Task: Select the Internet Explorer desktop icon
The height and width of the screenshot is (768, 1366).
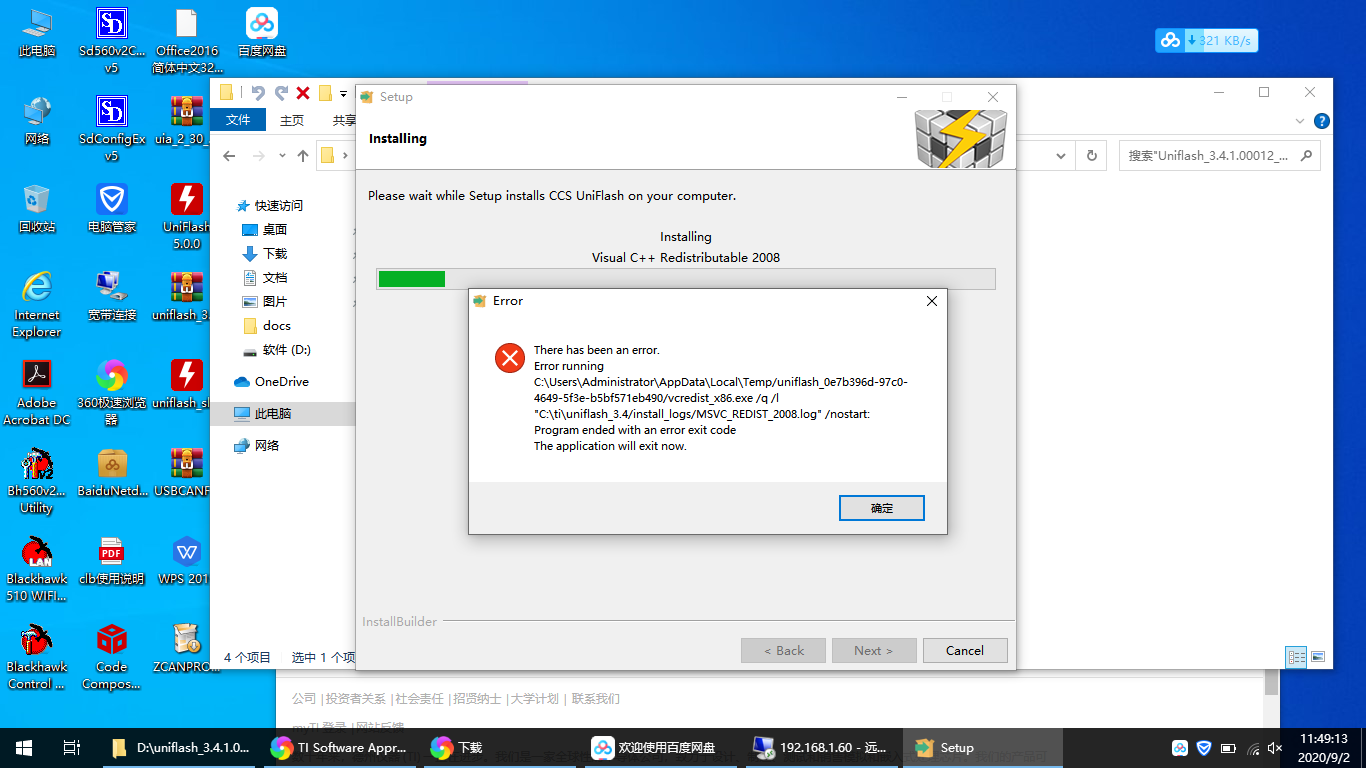Action: [x=37, y=304]
